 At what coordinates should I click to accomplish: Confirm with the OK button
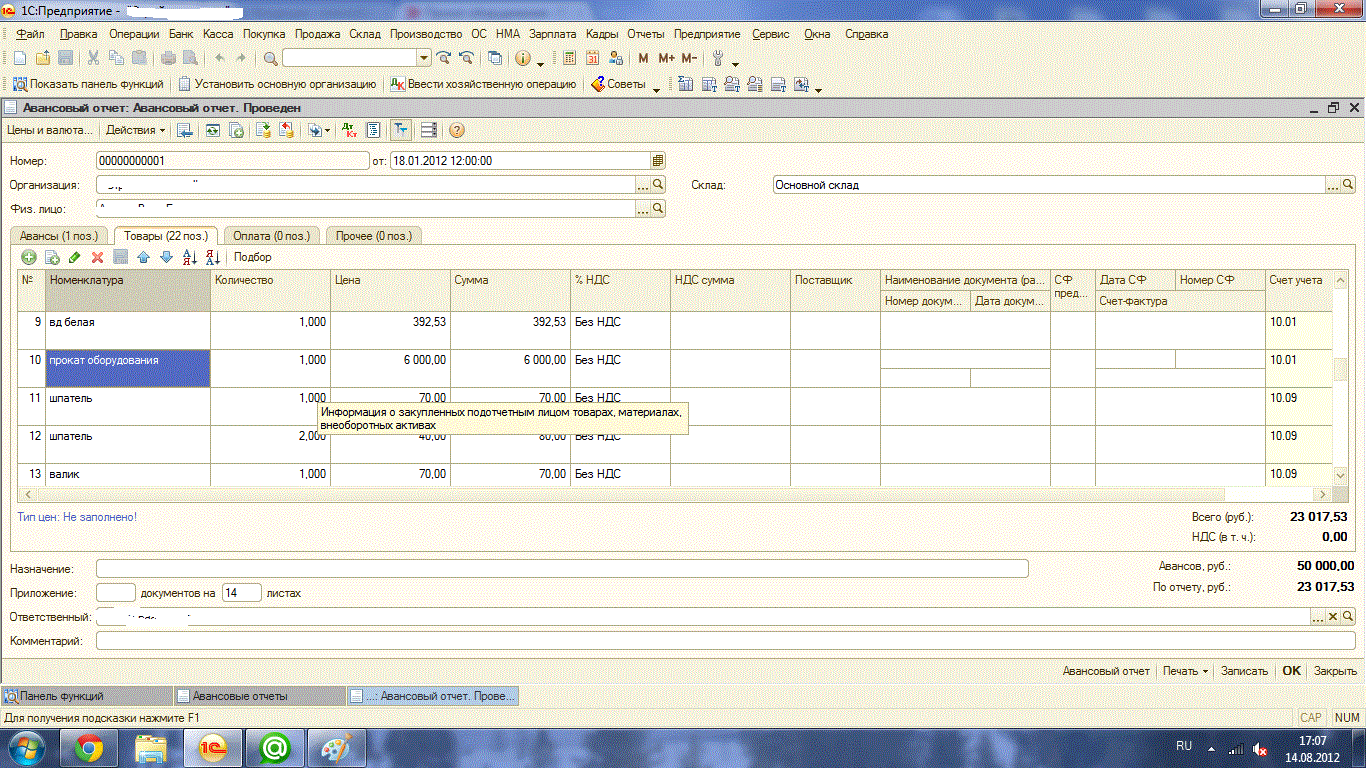(x=1292, y=671)
